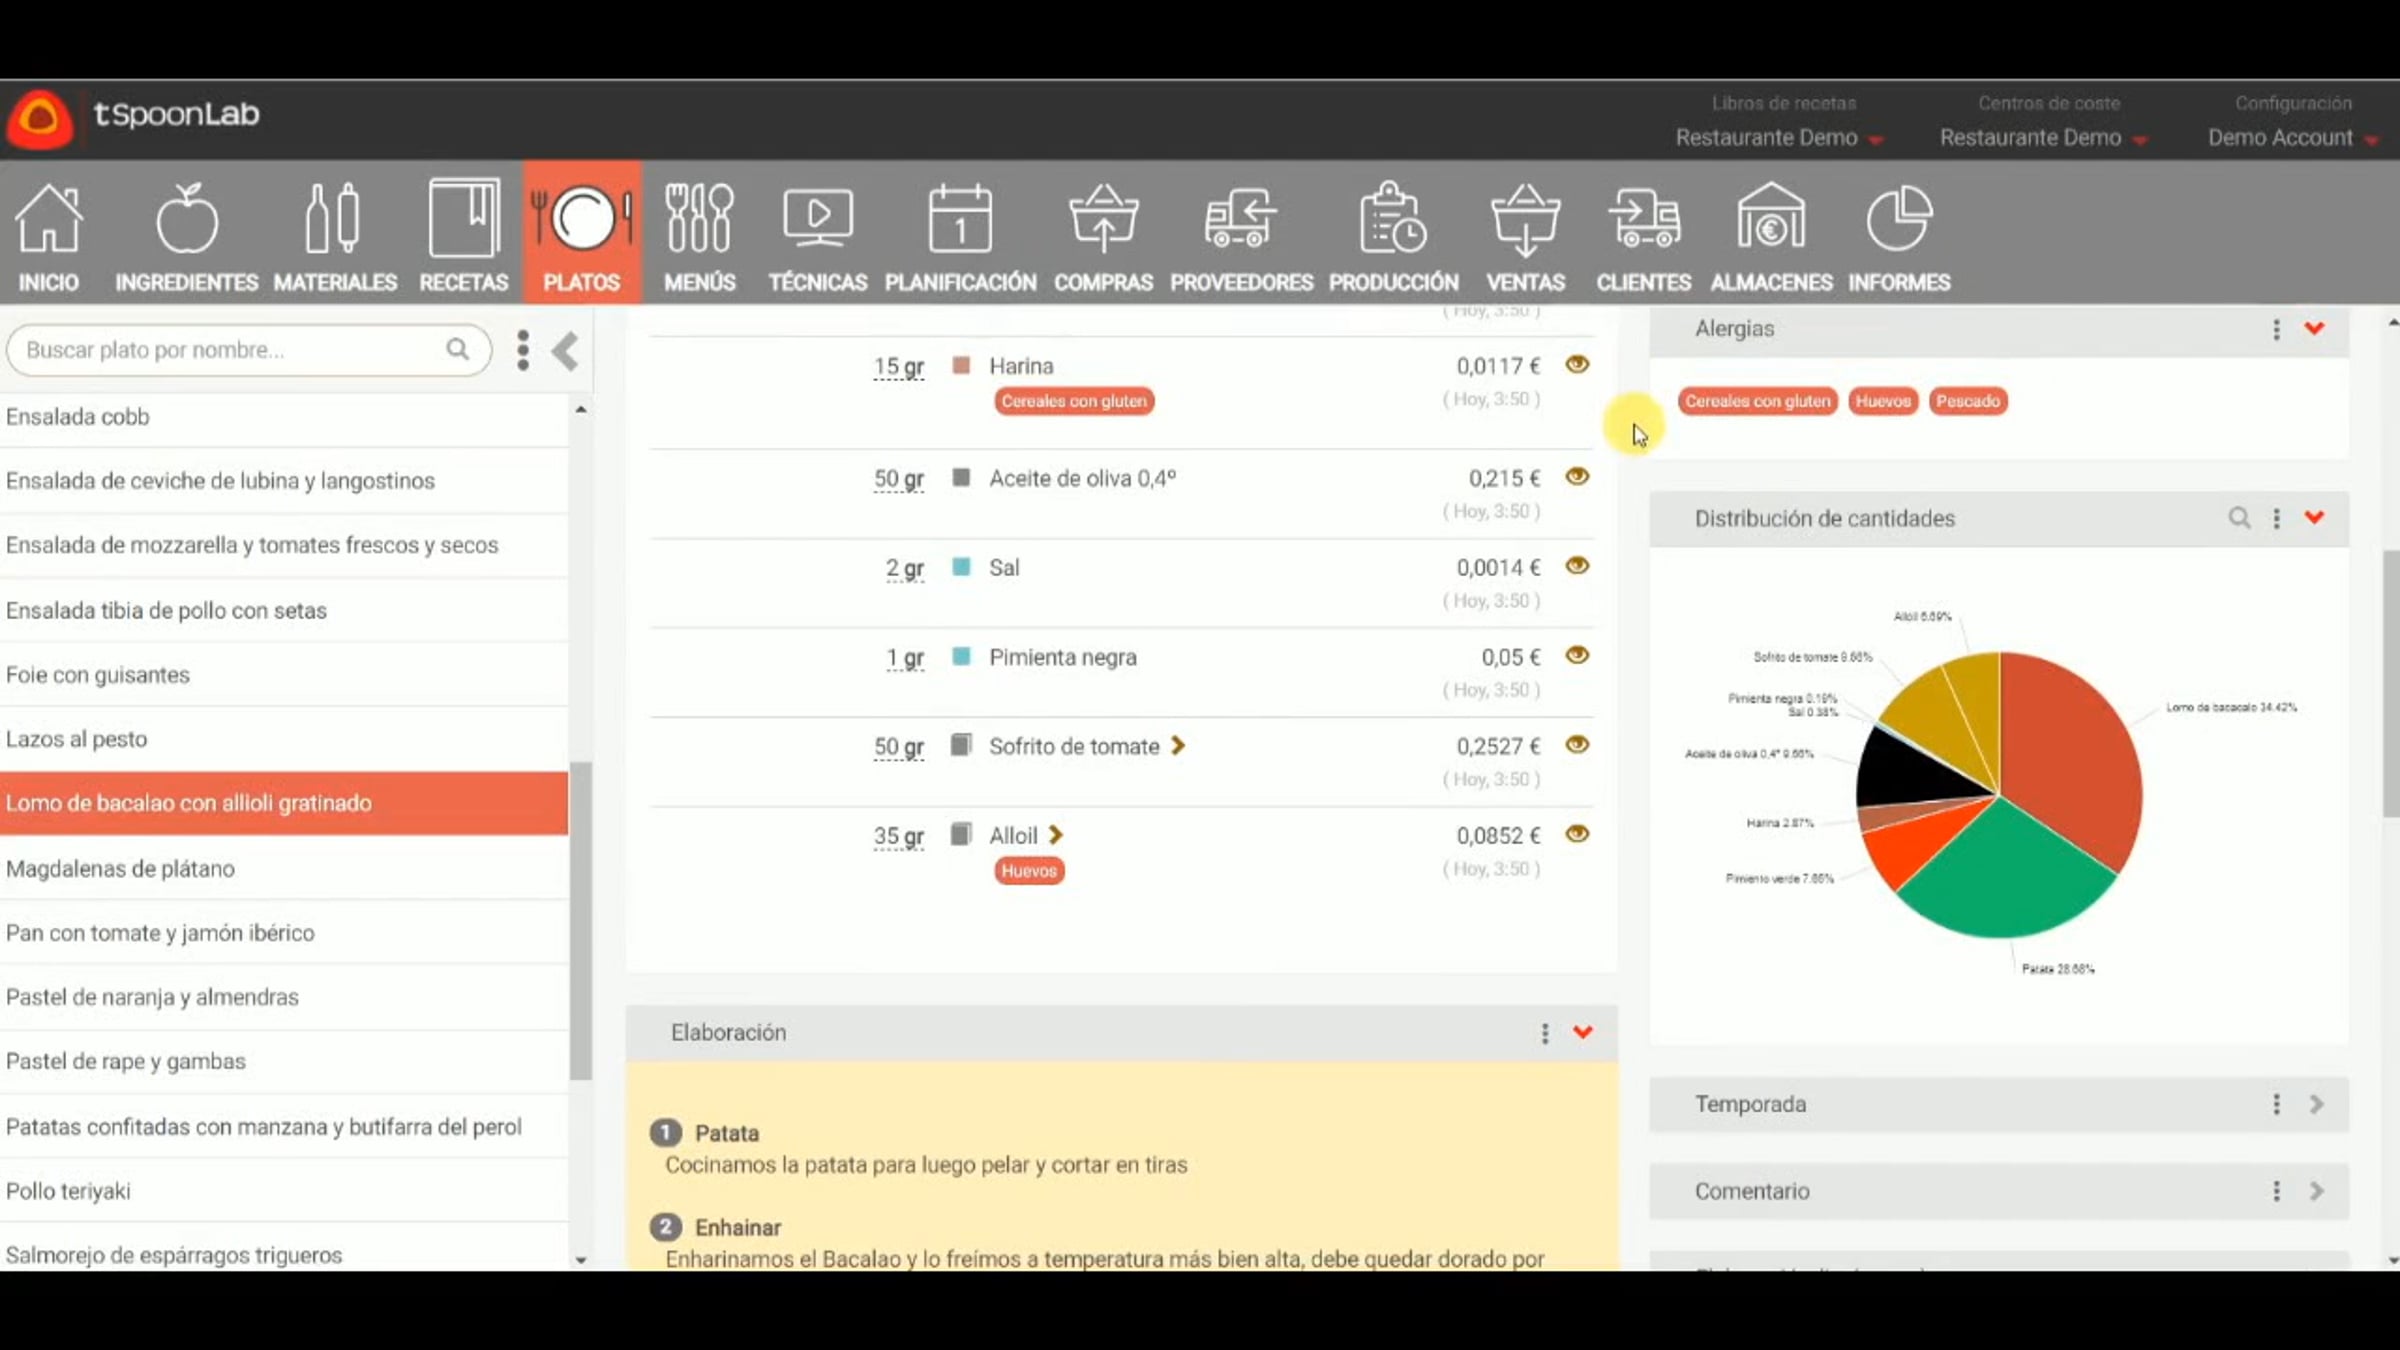Open the dish list options dots menu

tap(522, 350)
